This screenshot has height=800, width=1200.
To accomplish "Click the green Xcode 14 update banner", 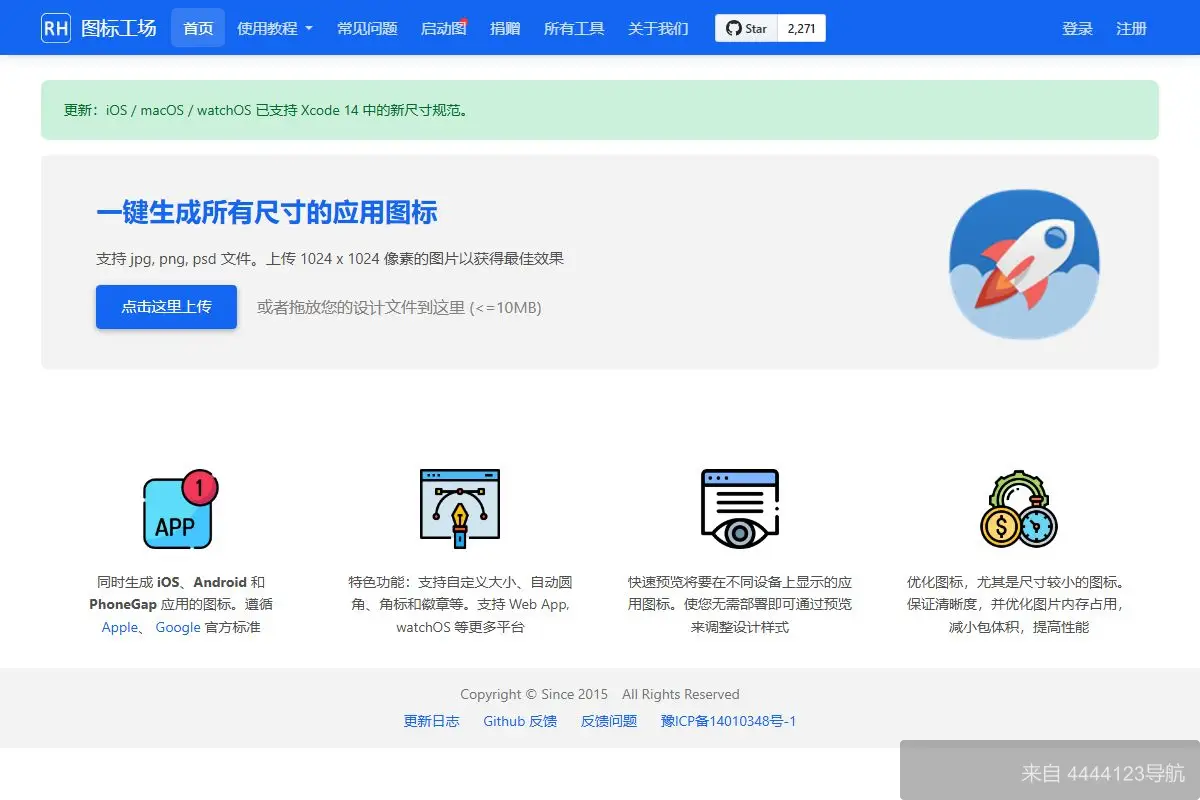I will [600, 111].
